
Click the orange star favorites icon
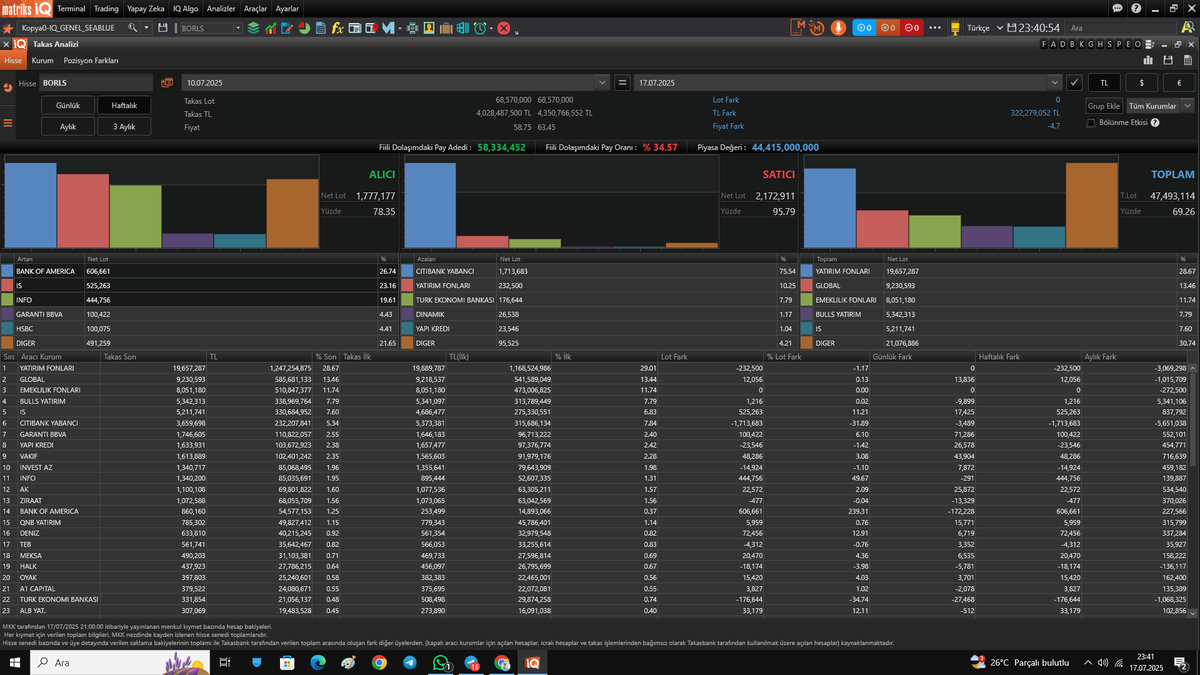tap(7, 28)
